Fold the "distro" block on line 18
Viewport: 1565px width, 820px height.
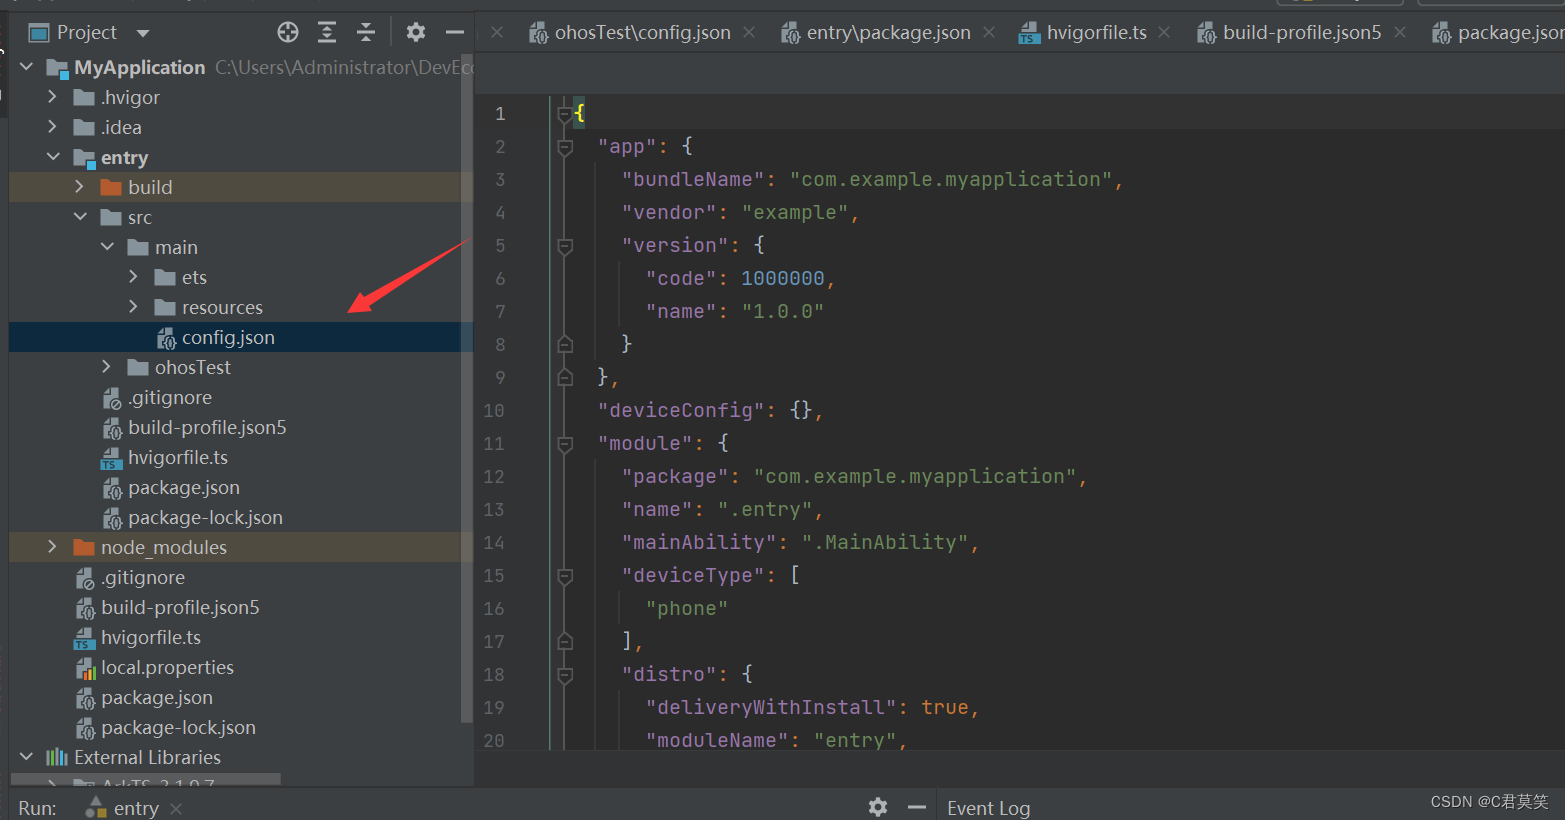coord(565,675)
